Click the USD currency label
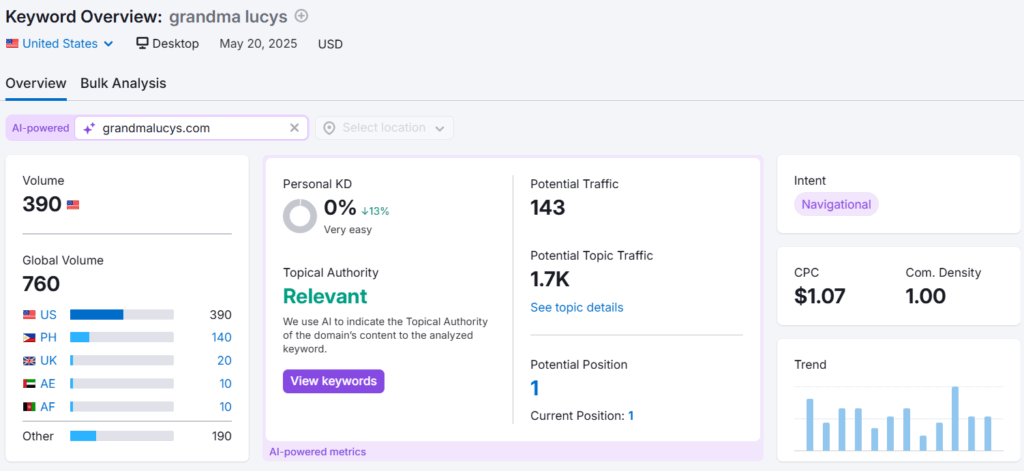 tap(330, 44)
